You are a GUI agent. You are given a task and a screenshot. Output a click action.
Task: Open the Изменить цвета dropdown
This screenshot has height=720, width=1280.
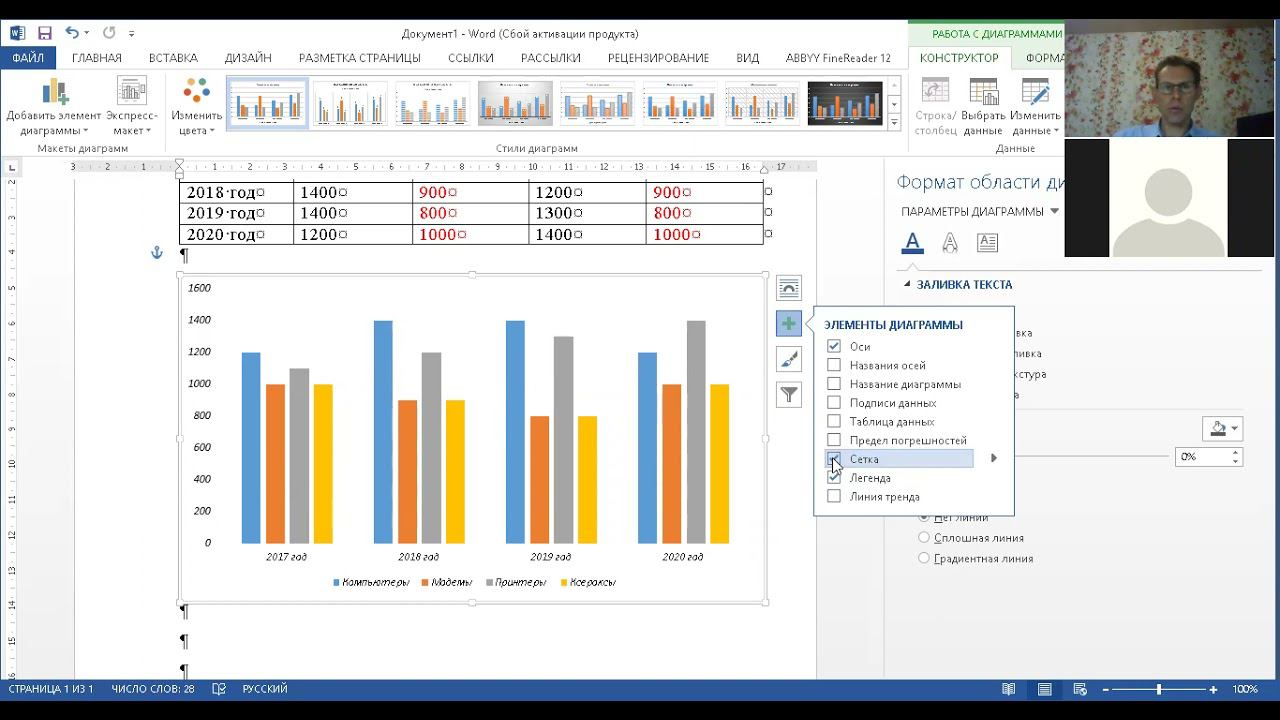coord(196,108)
